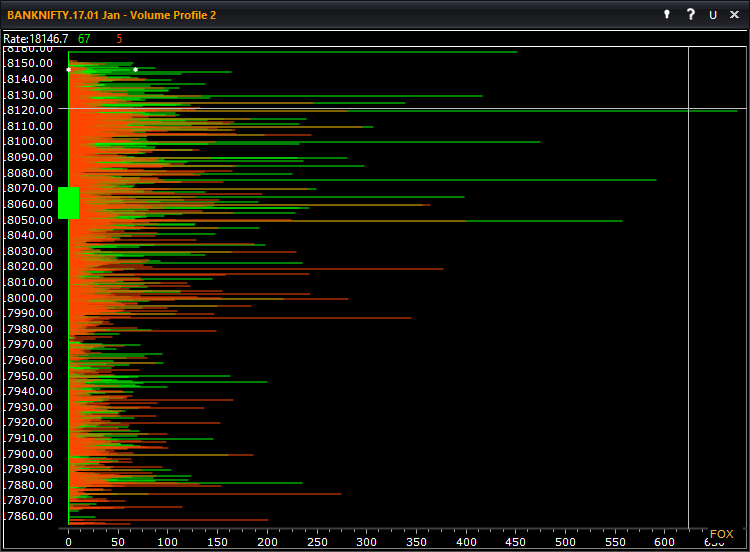Click price label 7950.00

[x=29, y=375]
